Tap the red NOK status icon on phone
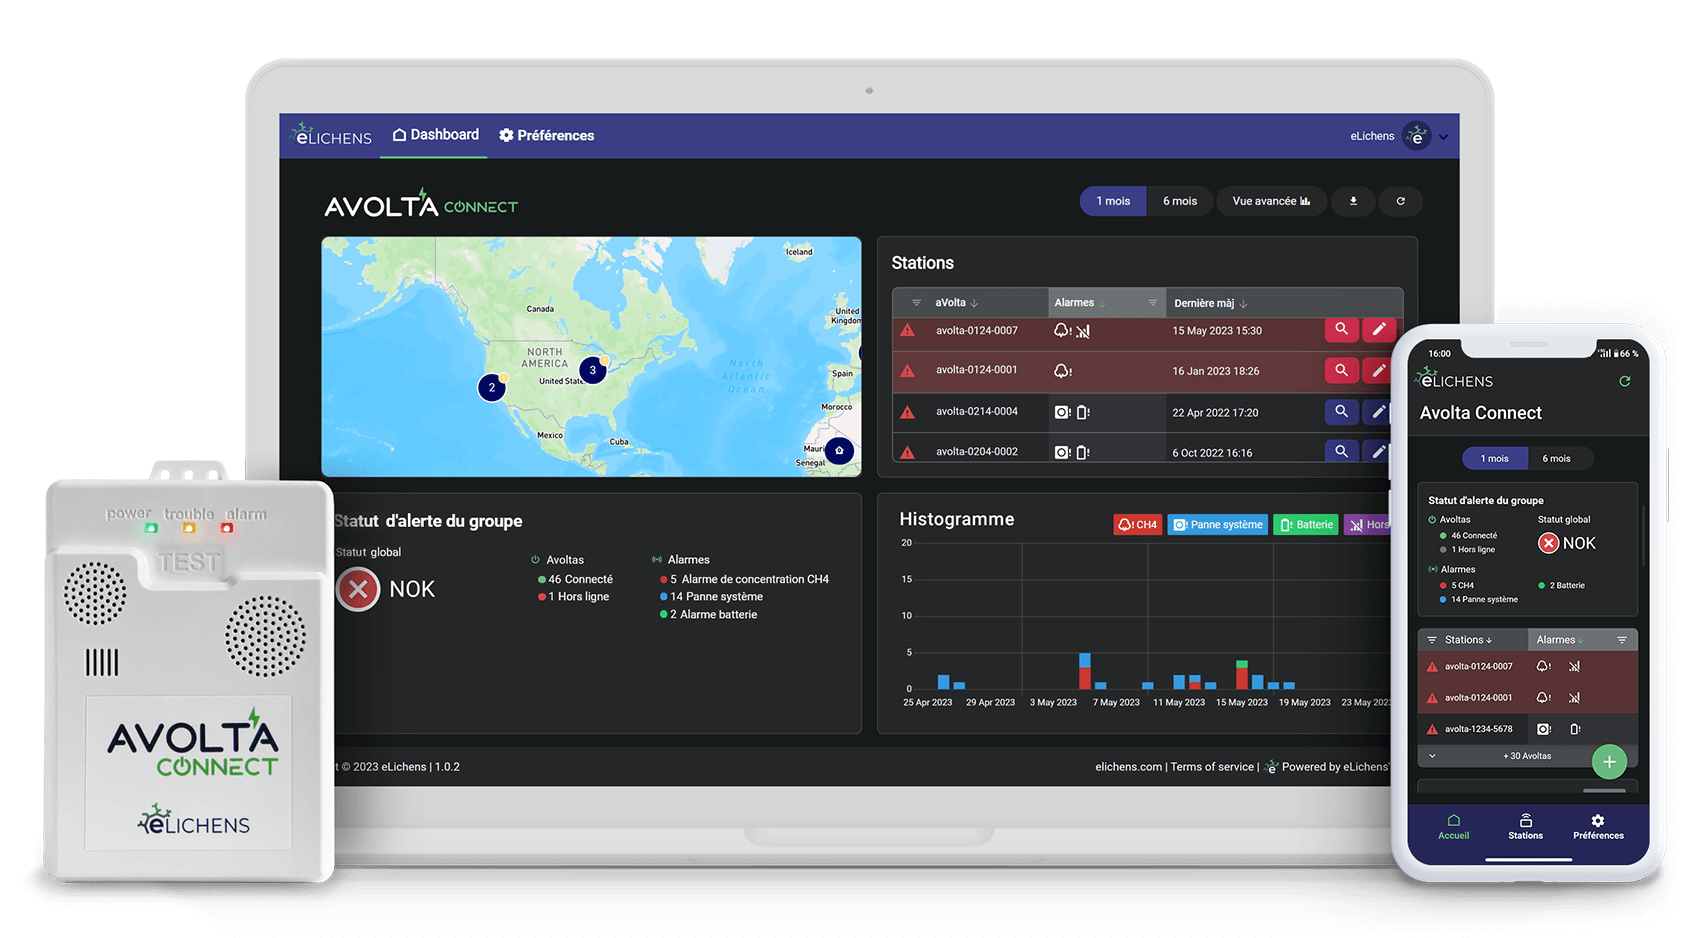 click(x=1549, y=543)
